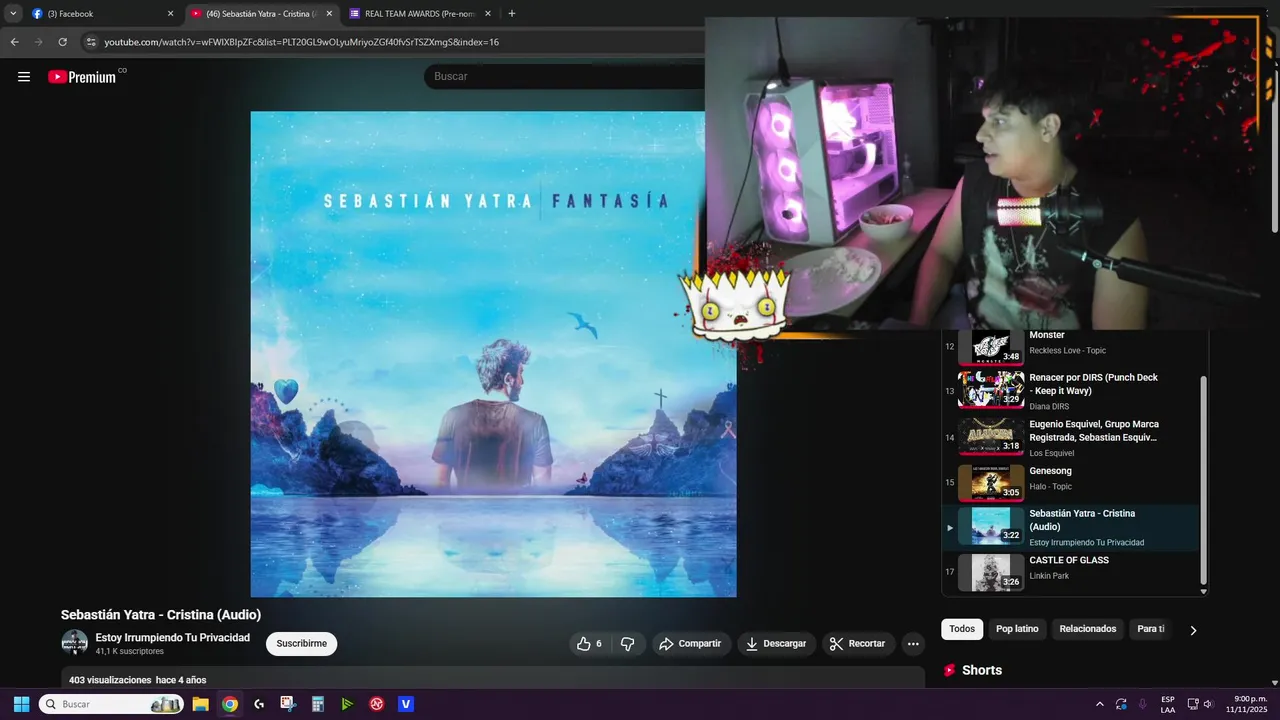Click the Shorts section heading
Viewport: 1280px width, 720px height.
pos(982,670)
